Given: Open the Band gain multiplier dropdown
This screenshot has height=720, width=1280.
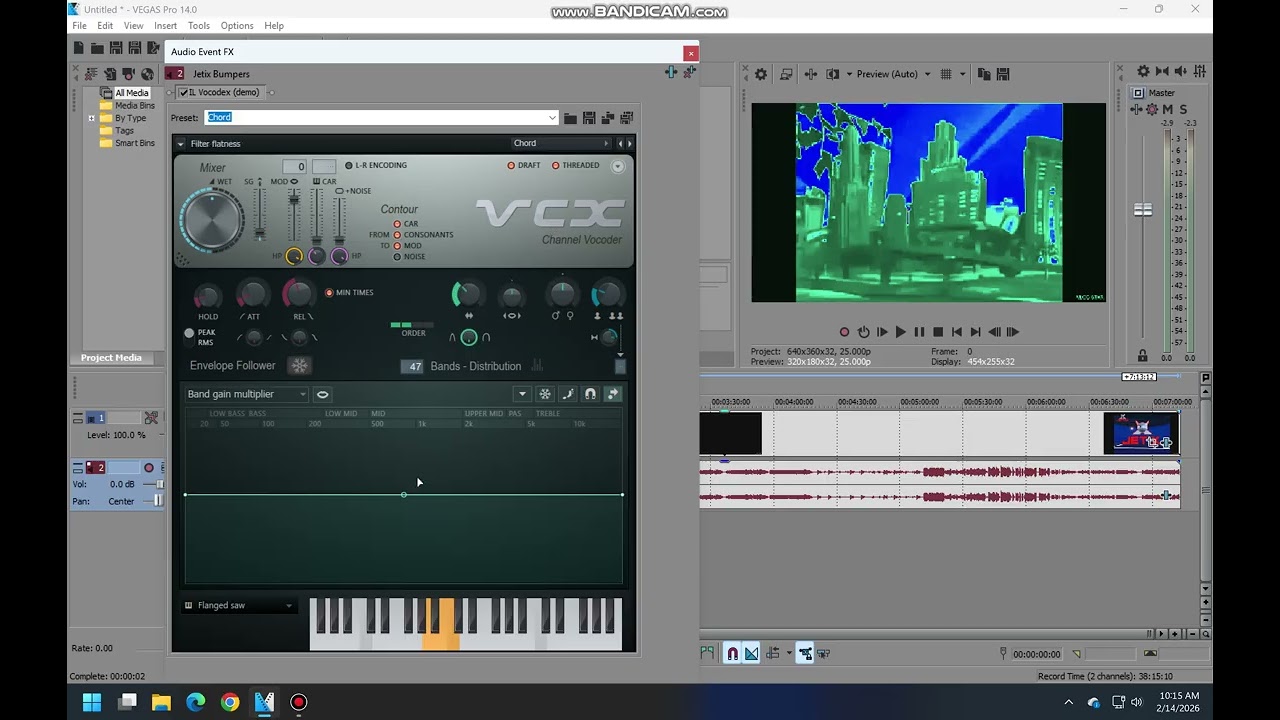Looking at the screenshot, I should coord(247,394).
